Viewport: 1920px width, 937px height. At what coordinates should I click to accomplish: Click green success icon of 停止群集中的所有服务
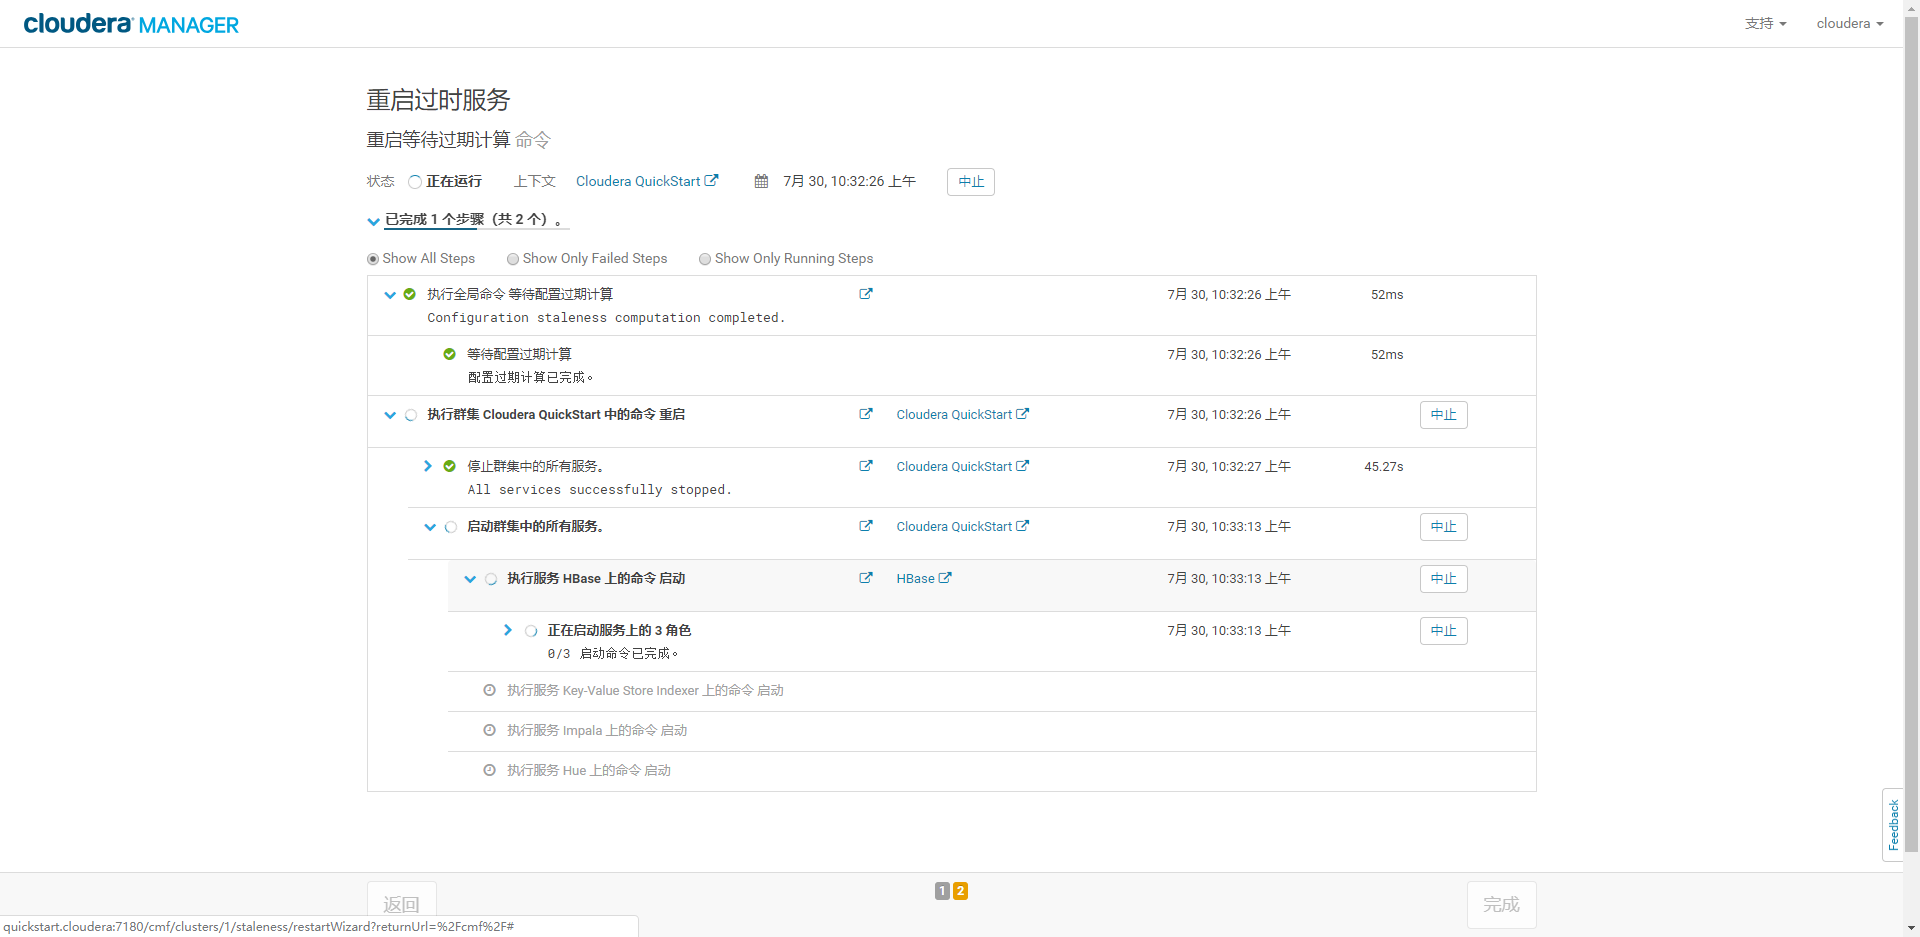coord(450,466)
